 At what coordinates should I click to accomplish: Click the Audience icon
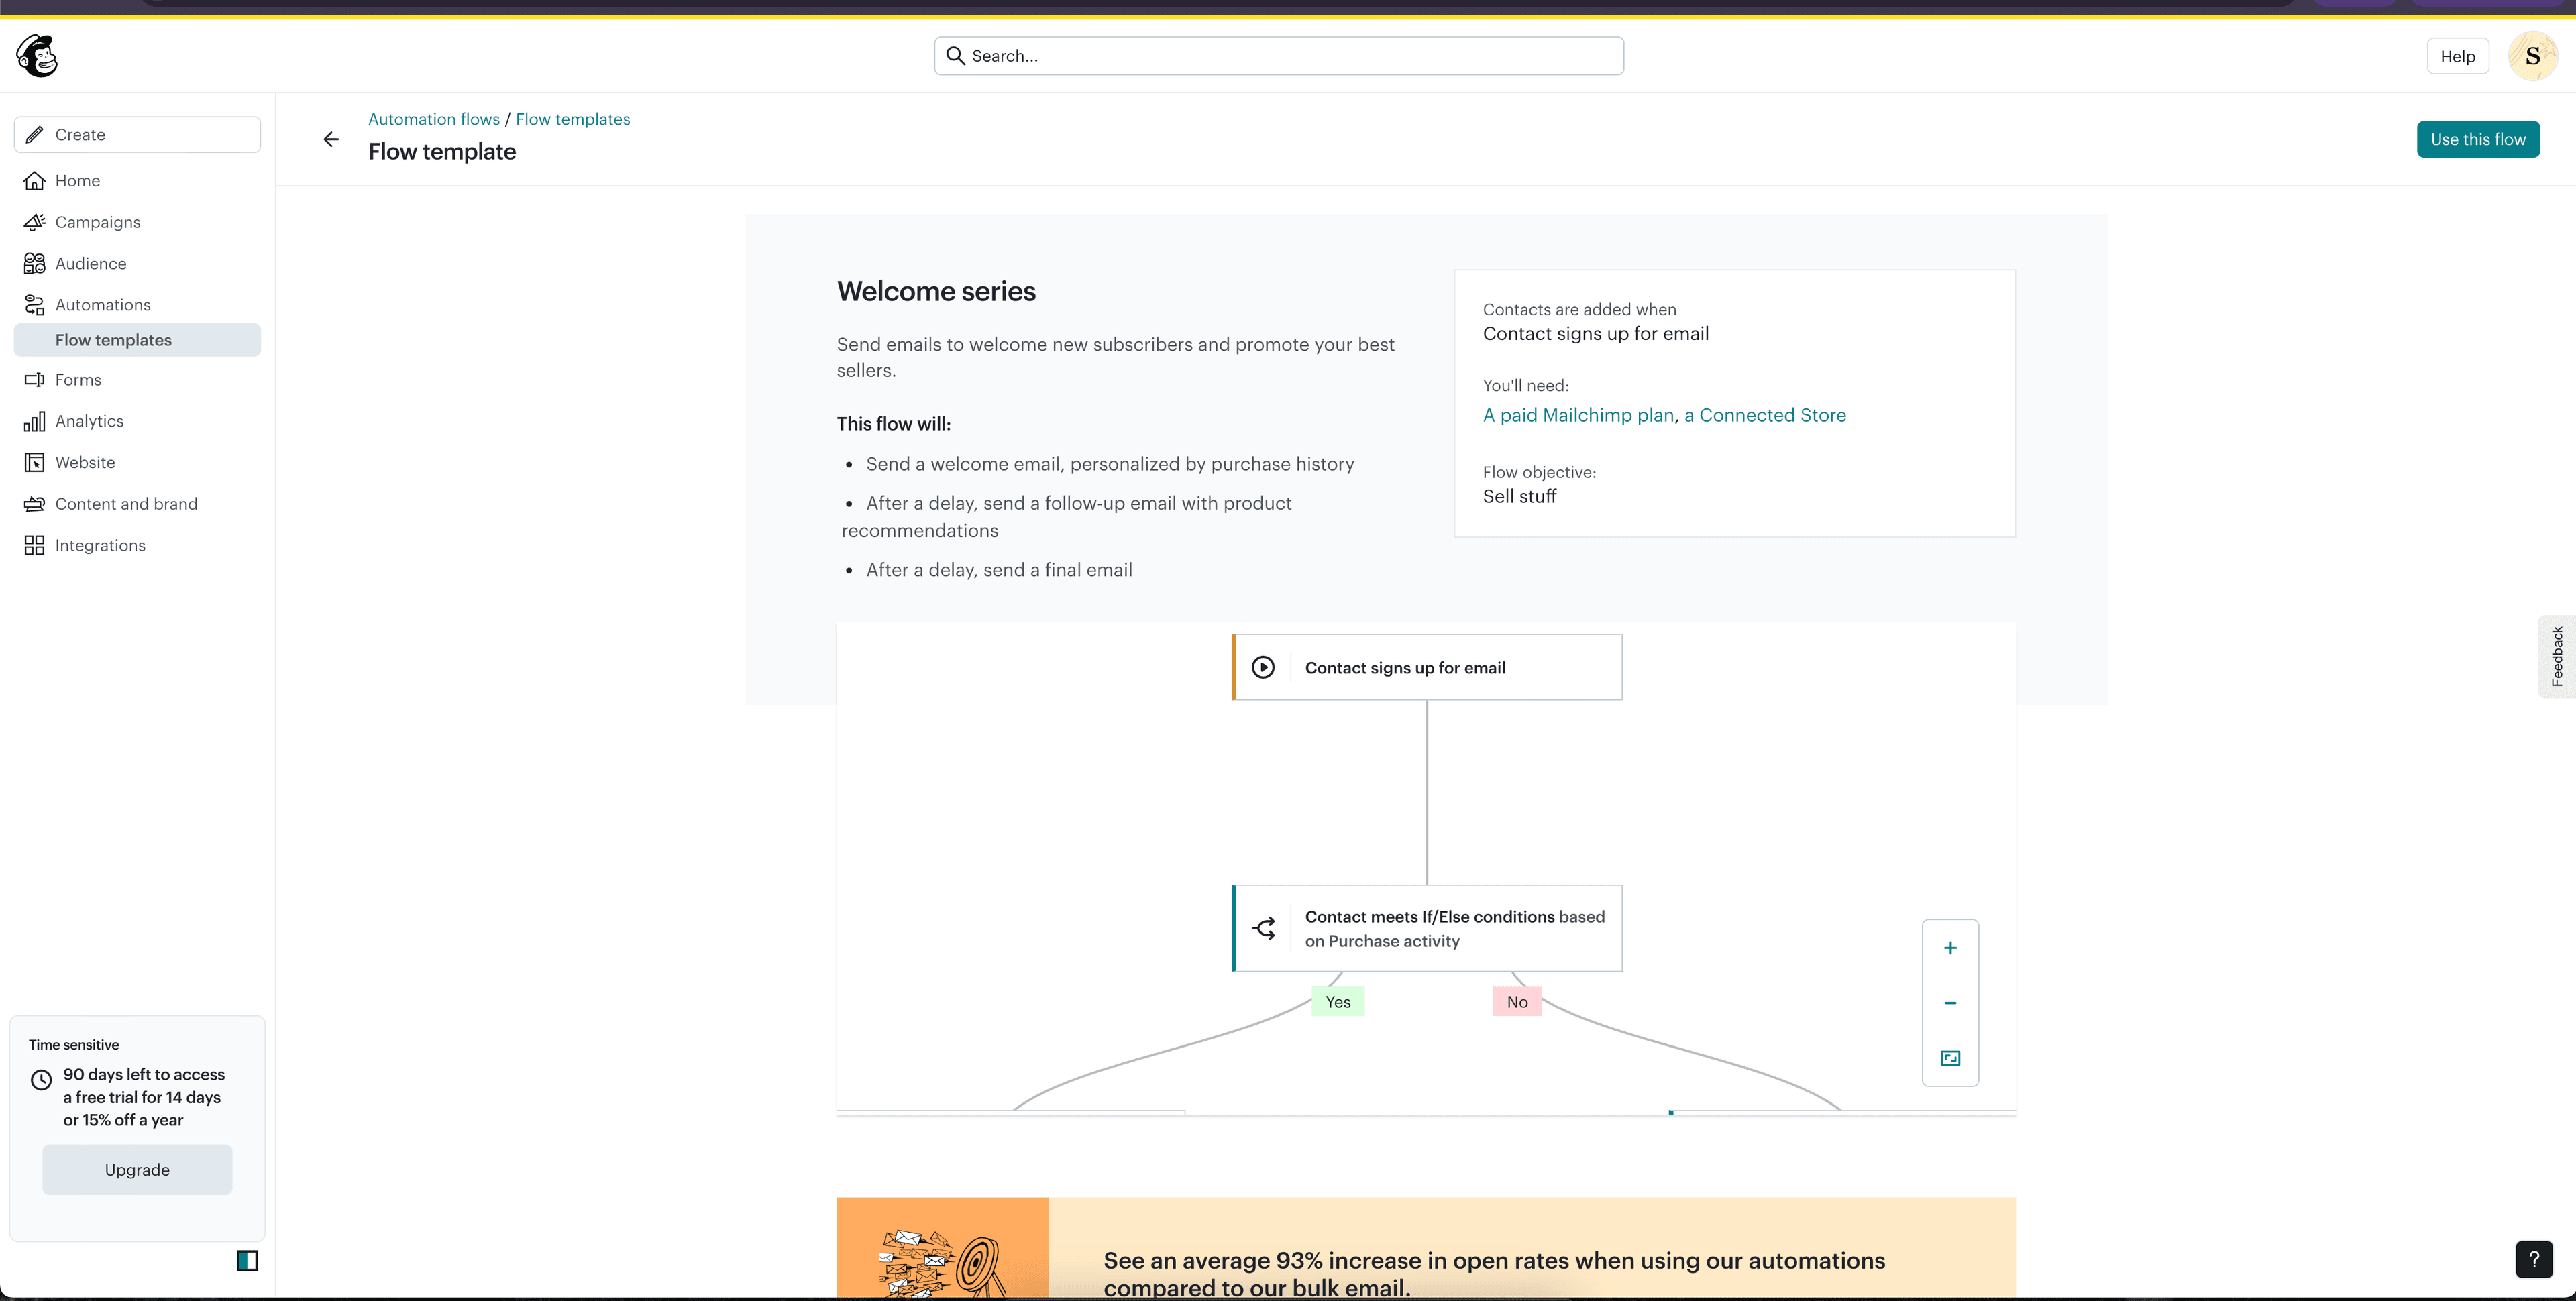[35, 263]
